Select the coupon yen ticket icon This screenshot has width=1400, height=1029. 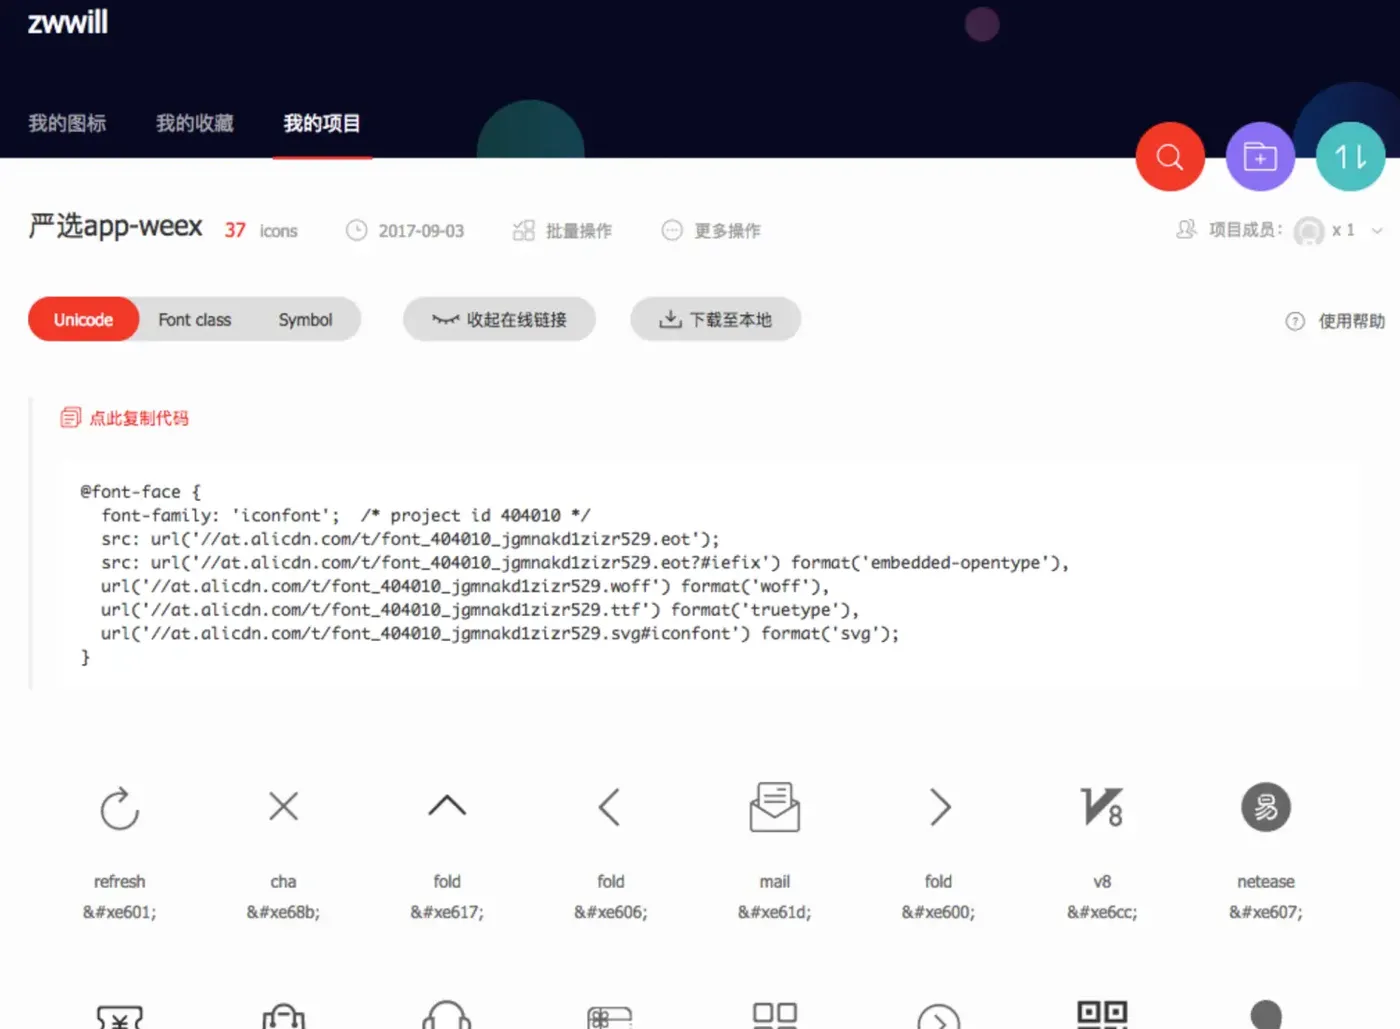click(x=119, y=1017)
